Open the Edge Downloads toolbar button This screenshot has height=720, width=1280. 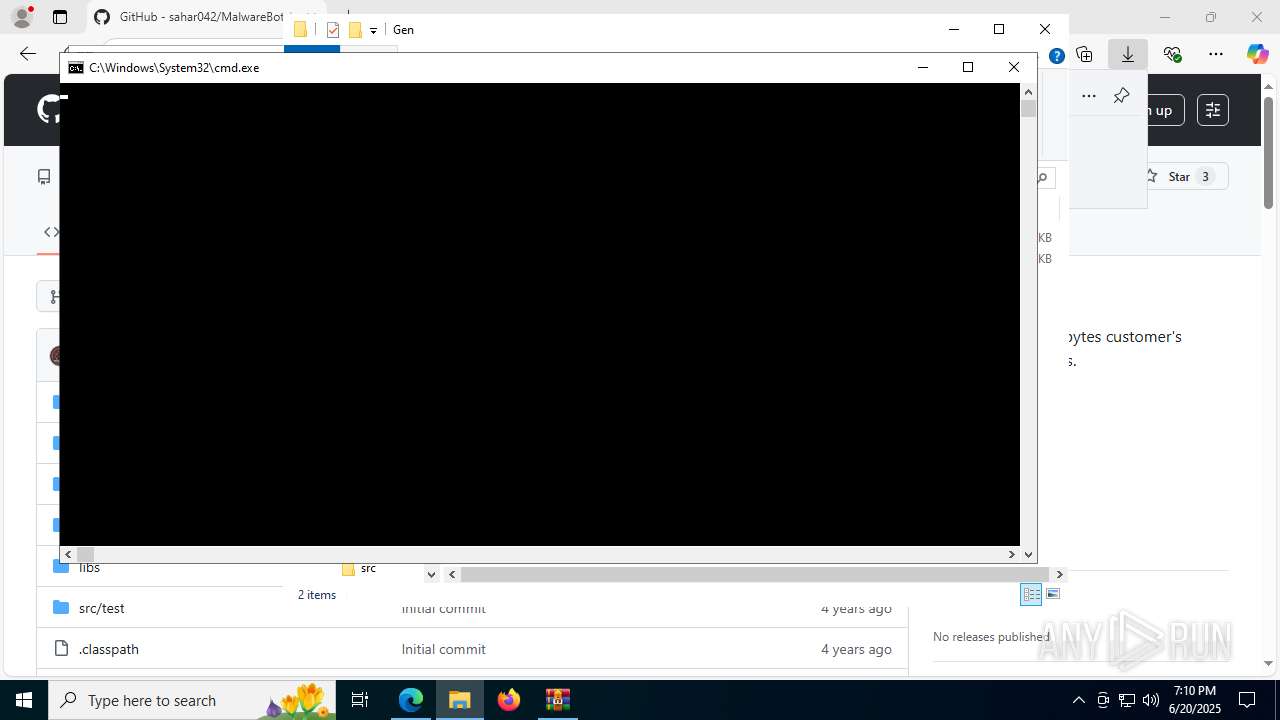[x=1128, y=54]
